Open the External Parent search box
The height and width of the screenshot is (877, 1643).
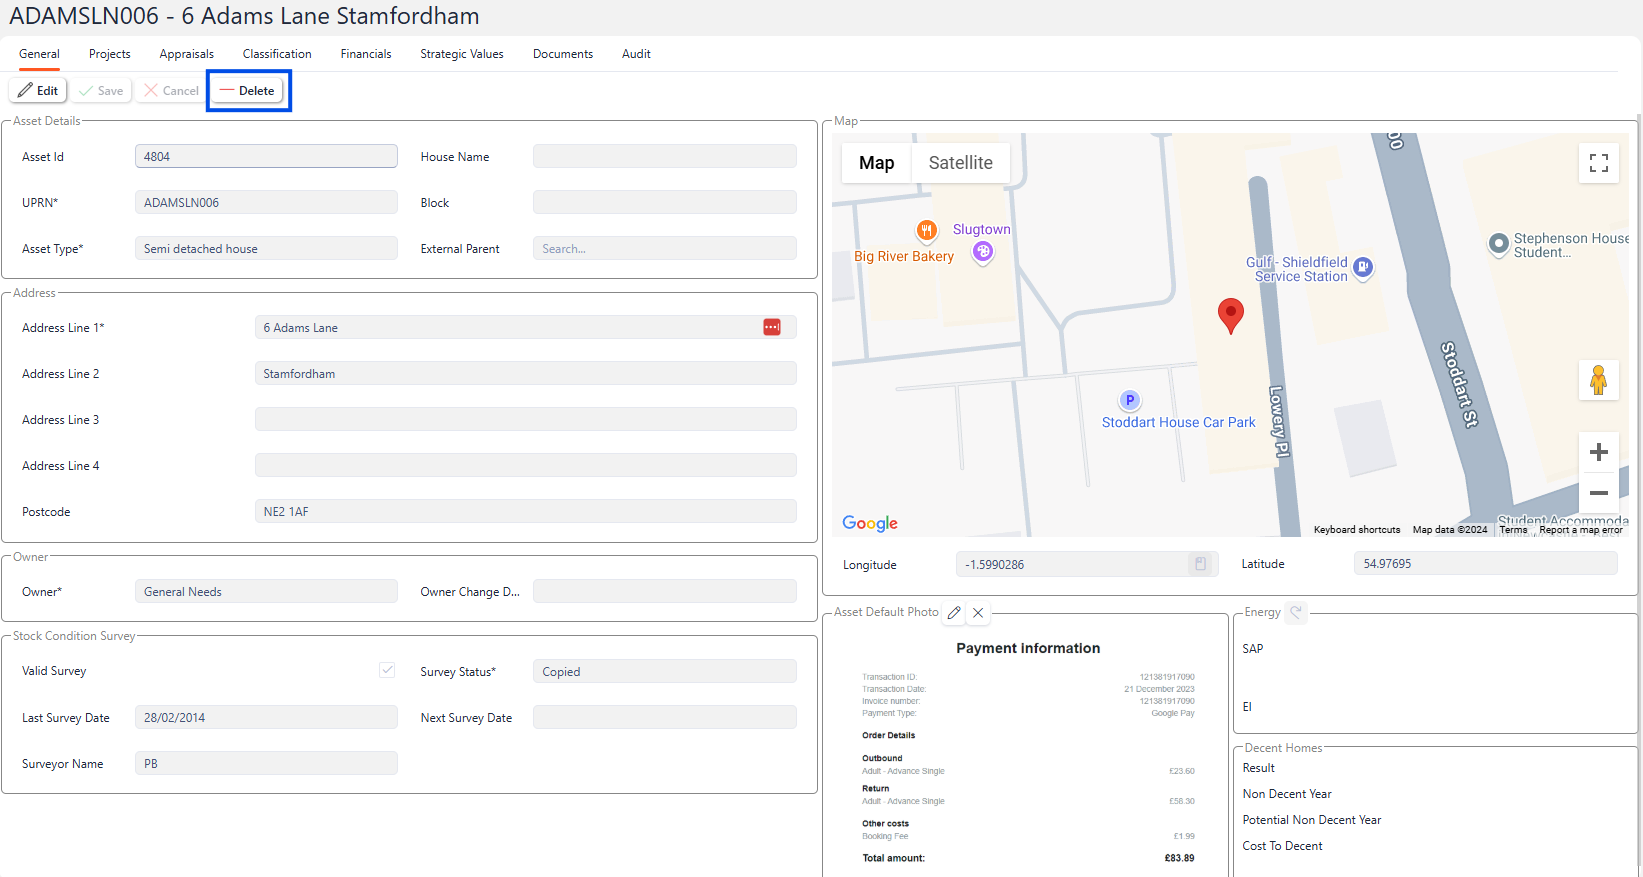pos(664,249)
